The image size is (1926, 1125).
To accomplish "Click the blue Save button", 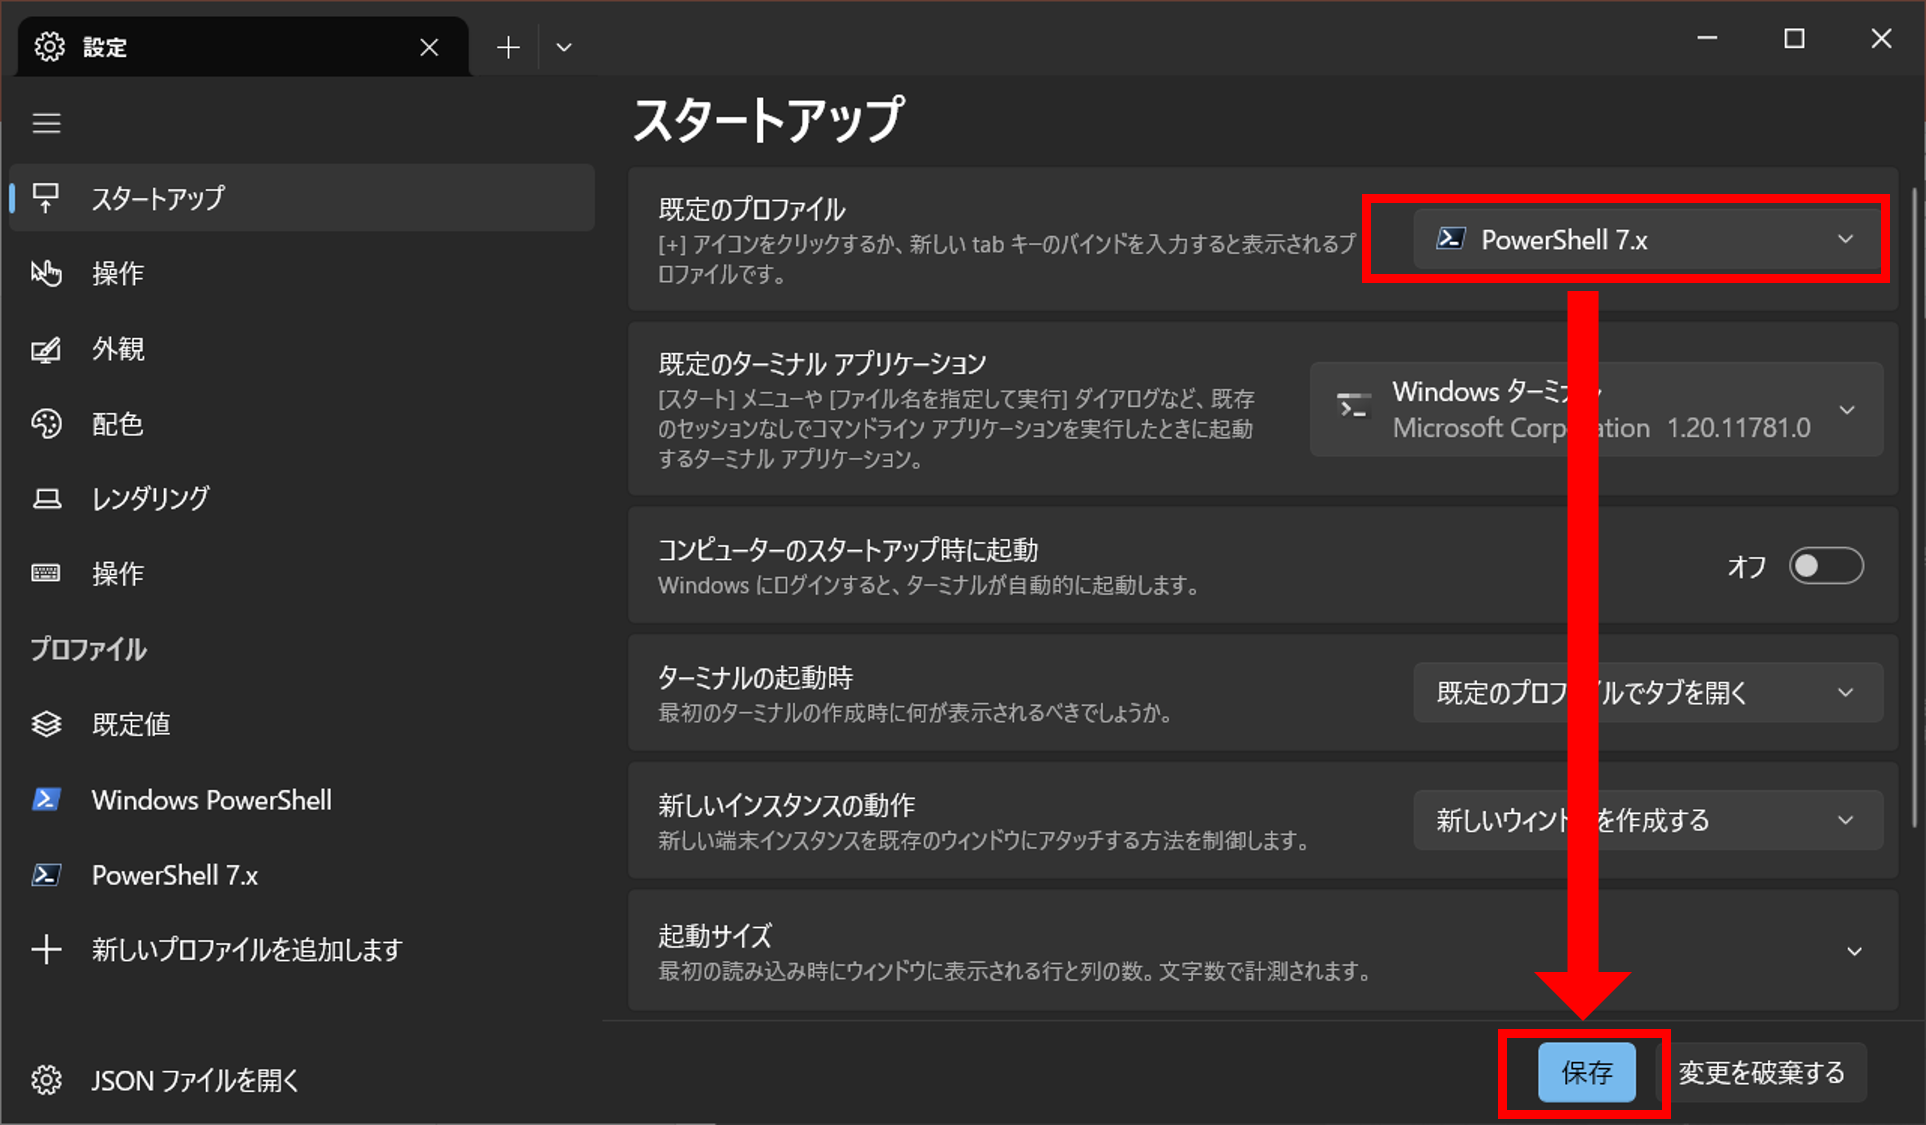I will pyautogui.click(x=1586, y=1073).
